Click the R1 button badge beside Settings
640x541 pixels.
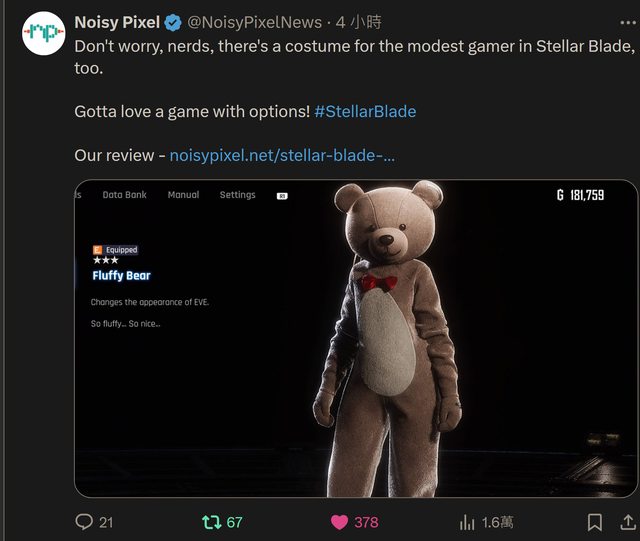282,196
